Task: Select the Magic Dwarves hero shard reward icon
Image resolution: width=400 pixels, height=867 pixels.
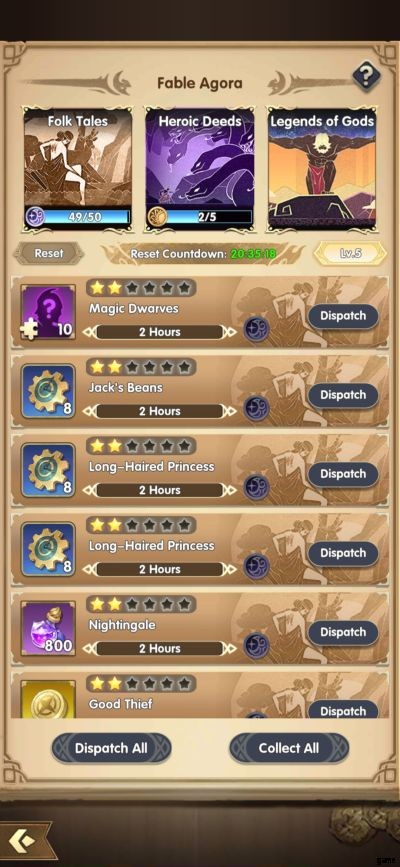Action: (x=48, y=312)
